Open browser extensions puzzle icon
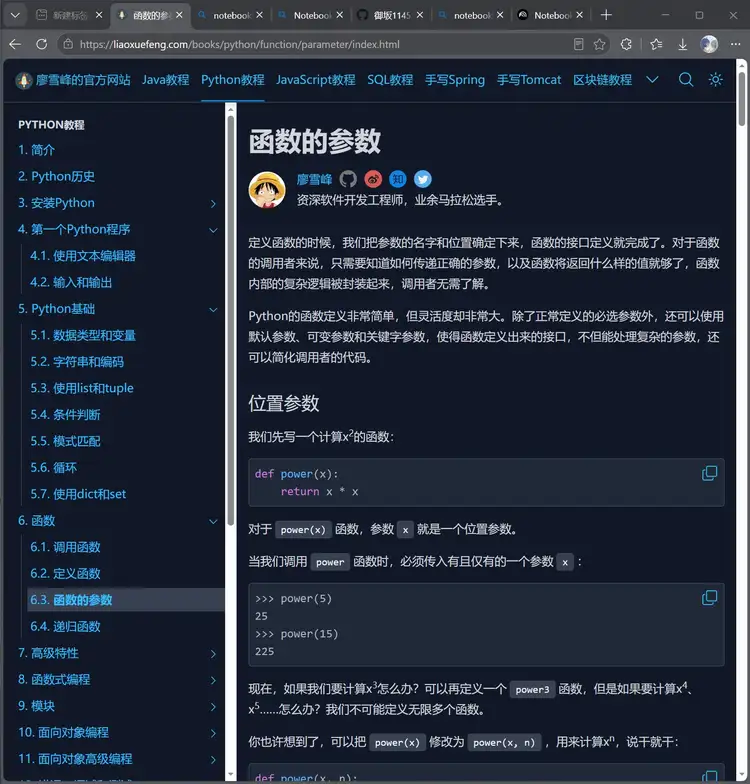The image size is (750, 784). pos(626,44)
